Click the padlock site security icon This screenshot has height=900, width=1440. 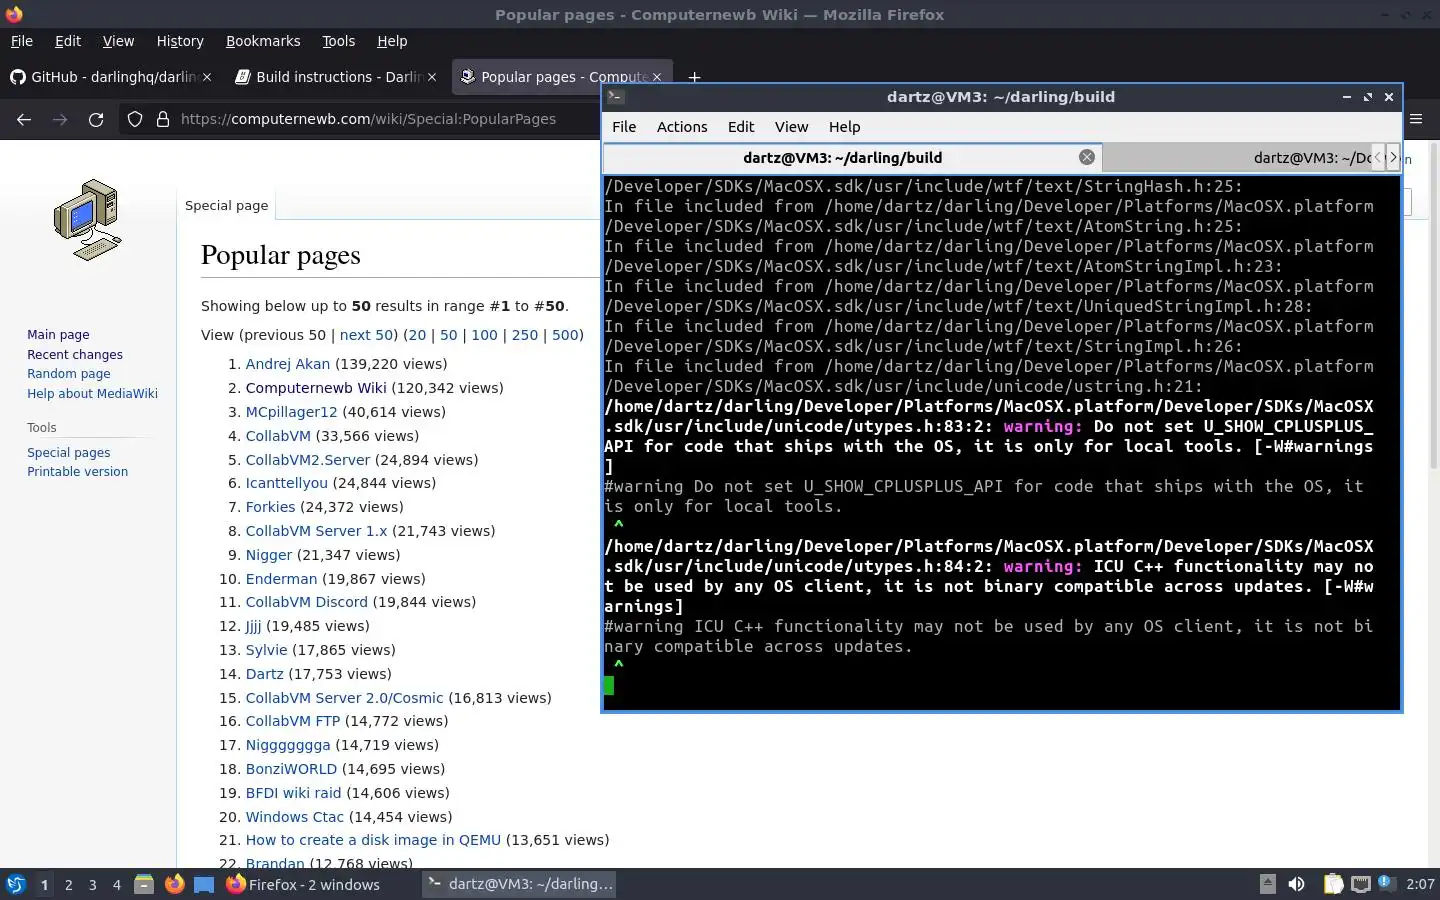pos(163,119)
